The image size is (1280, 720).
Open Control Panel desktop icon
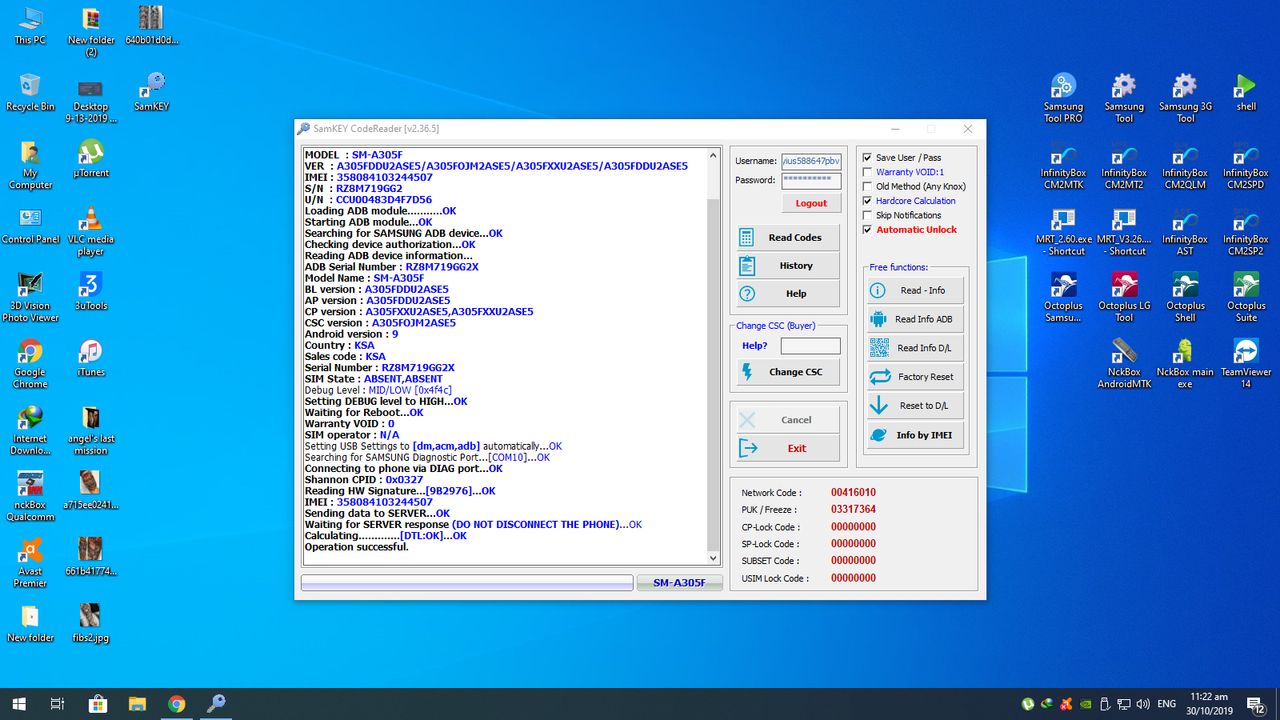click(30, 225)
